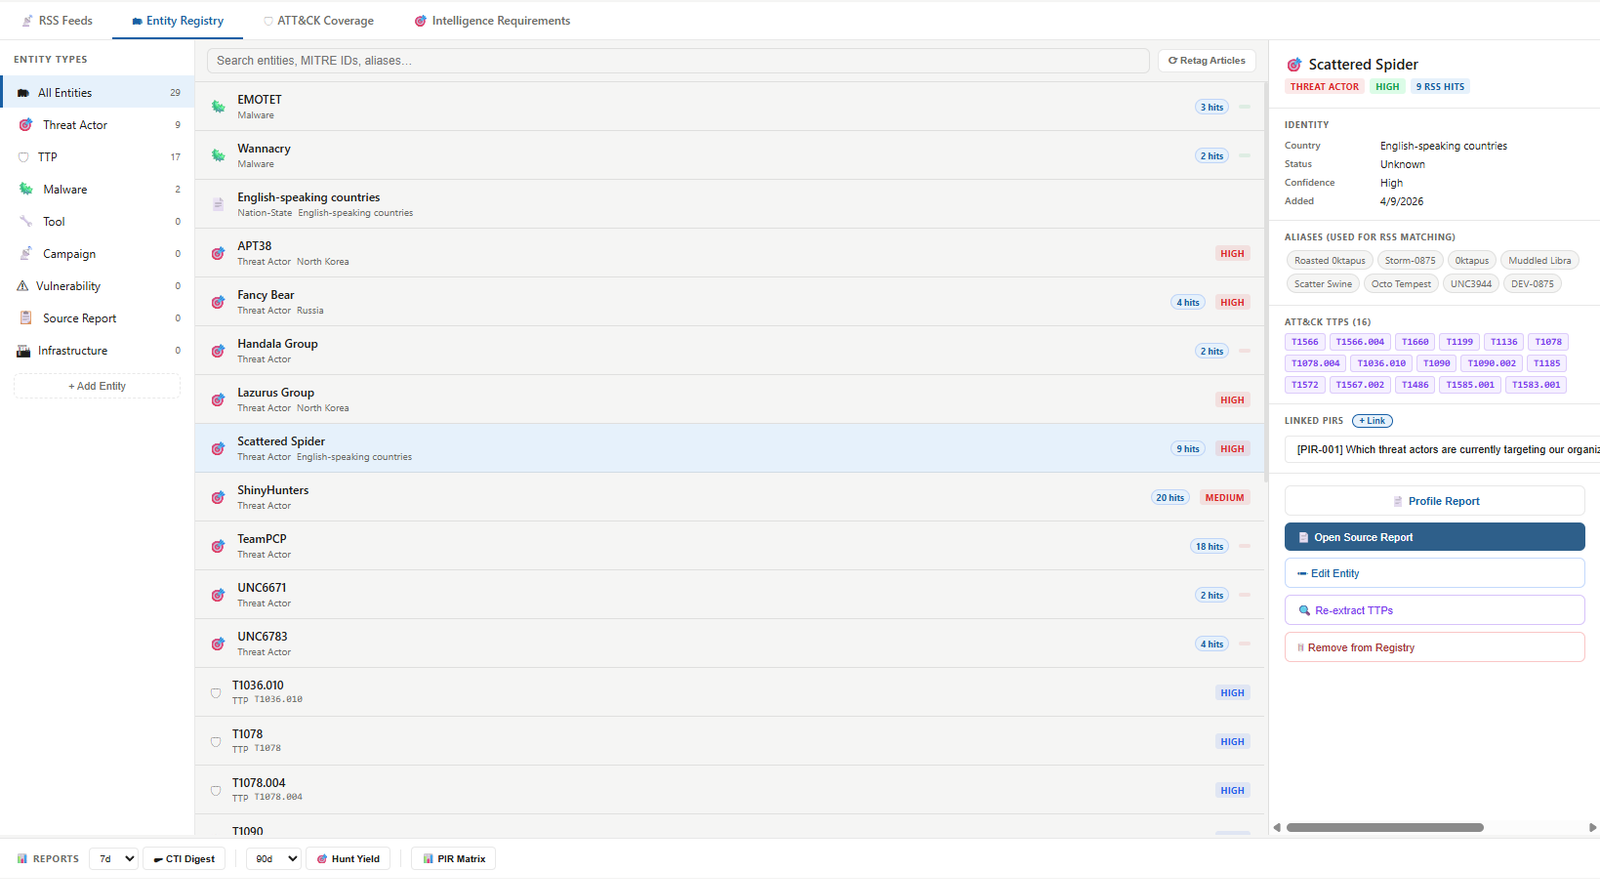
Task: Click the nation-state icon for English-speaking countries
Action: pyautogui.click(x=218, y=205)
